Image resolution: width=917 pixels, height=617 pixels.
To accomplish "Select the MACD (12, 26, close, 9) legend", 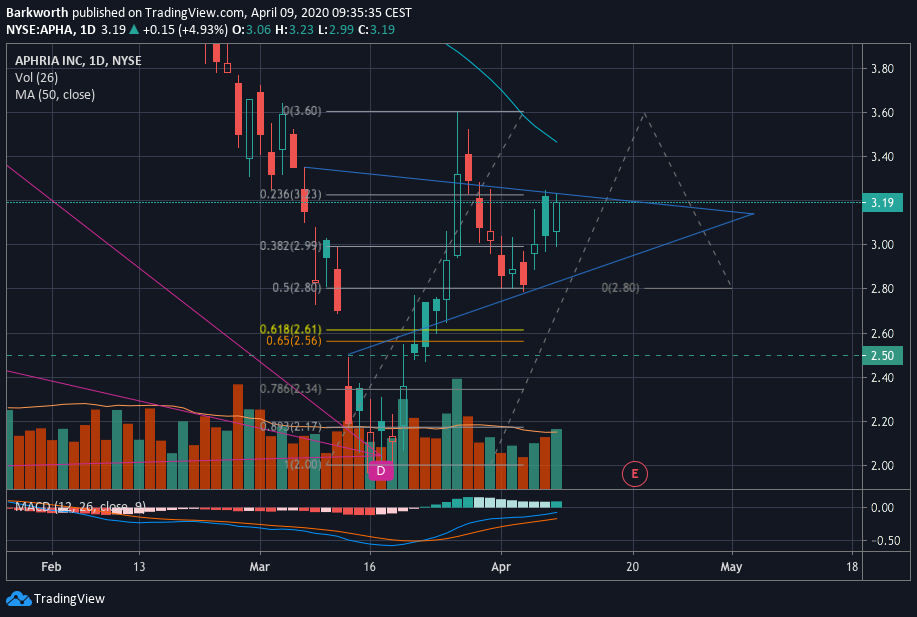I will tap(81, 506).
